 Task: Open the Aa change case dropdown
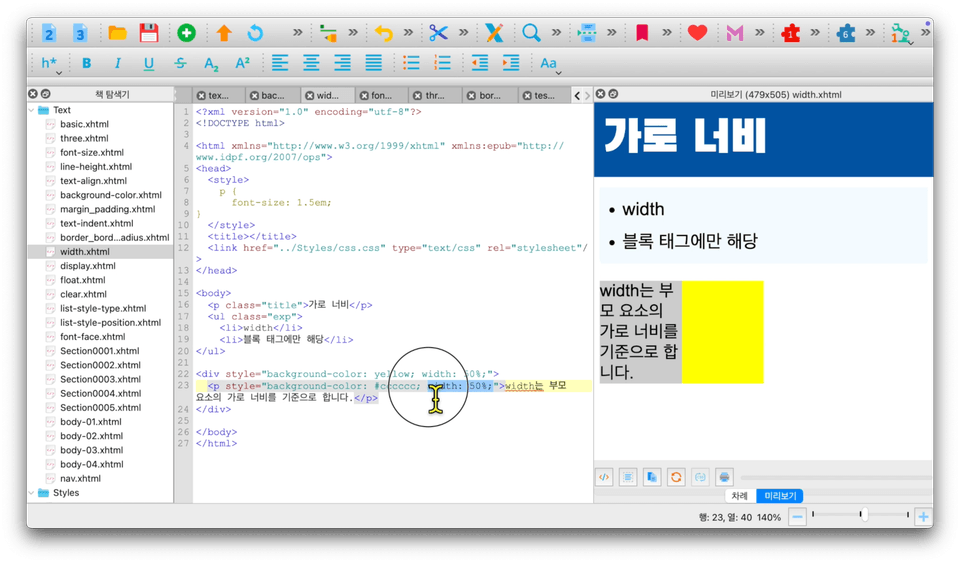click(550, 64)
